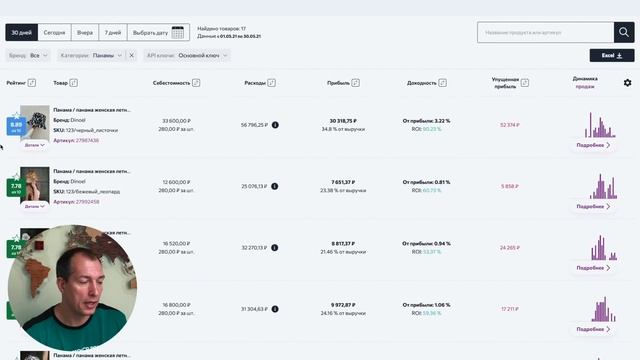640x360 pixels.
Task: Open table settings gear icon
Action: tap(627, 83)
